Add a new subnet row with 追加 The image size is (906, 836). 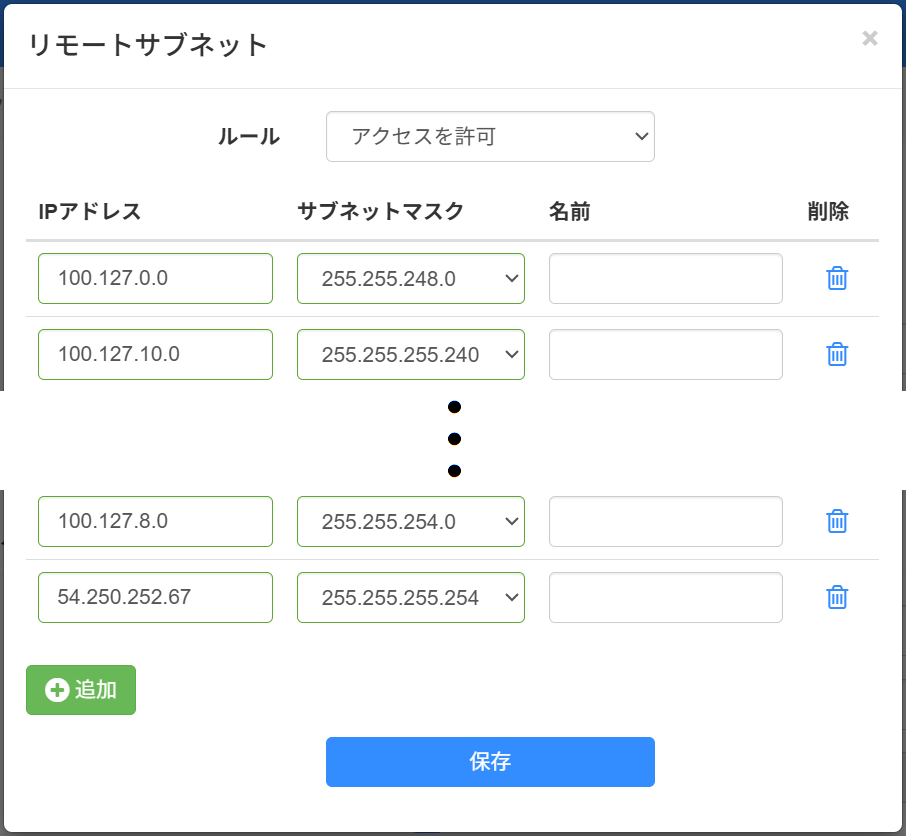click(x=81, y=690)
